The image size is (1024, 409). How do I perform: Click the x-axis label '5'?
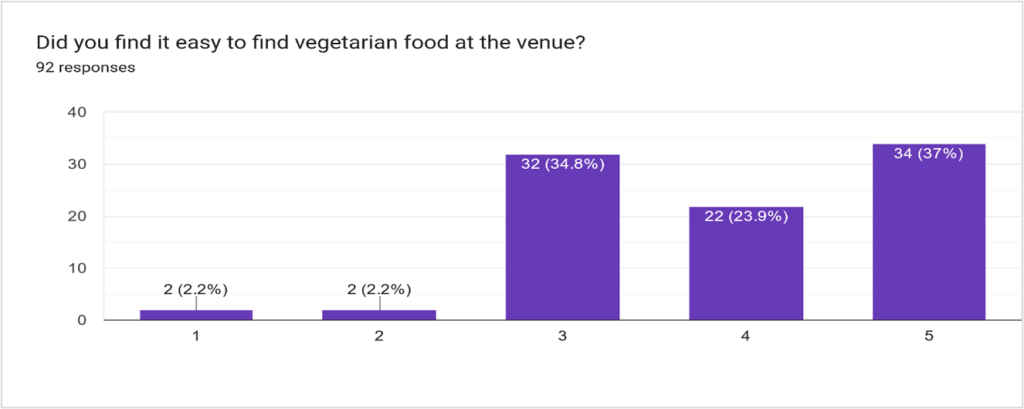[x=929, y=337]
